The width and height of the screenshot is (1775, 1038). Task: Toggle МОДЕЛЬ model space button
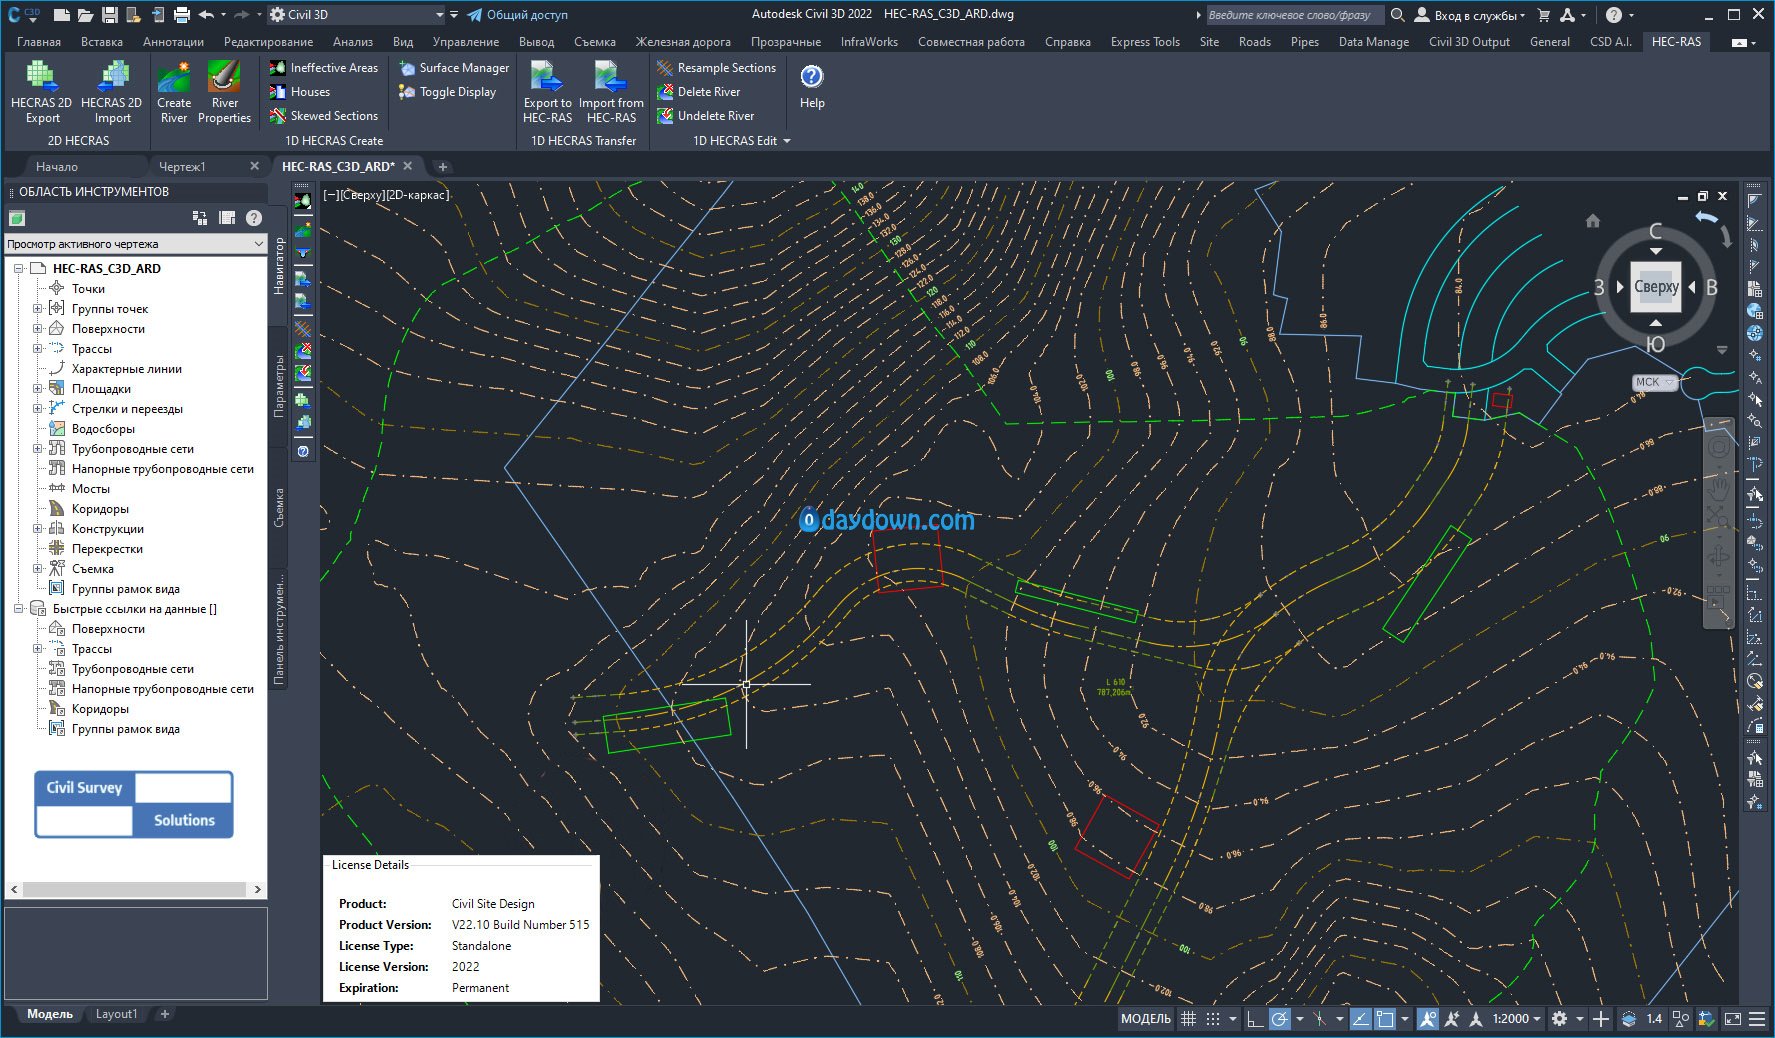[x=1145, y=1019]
